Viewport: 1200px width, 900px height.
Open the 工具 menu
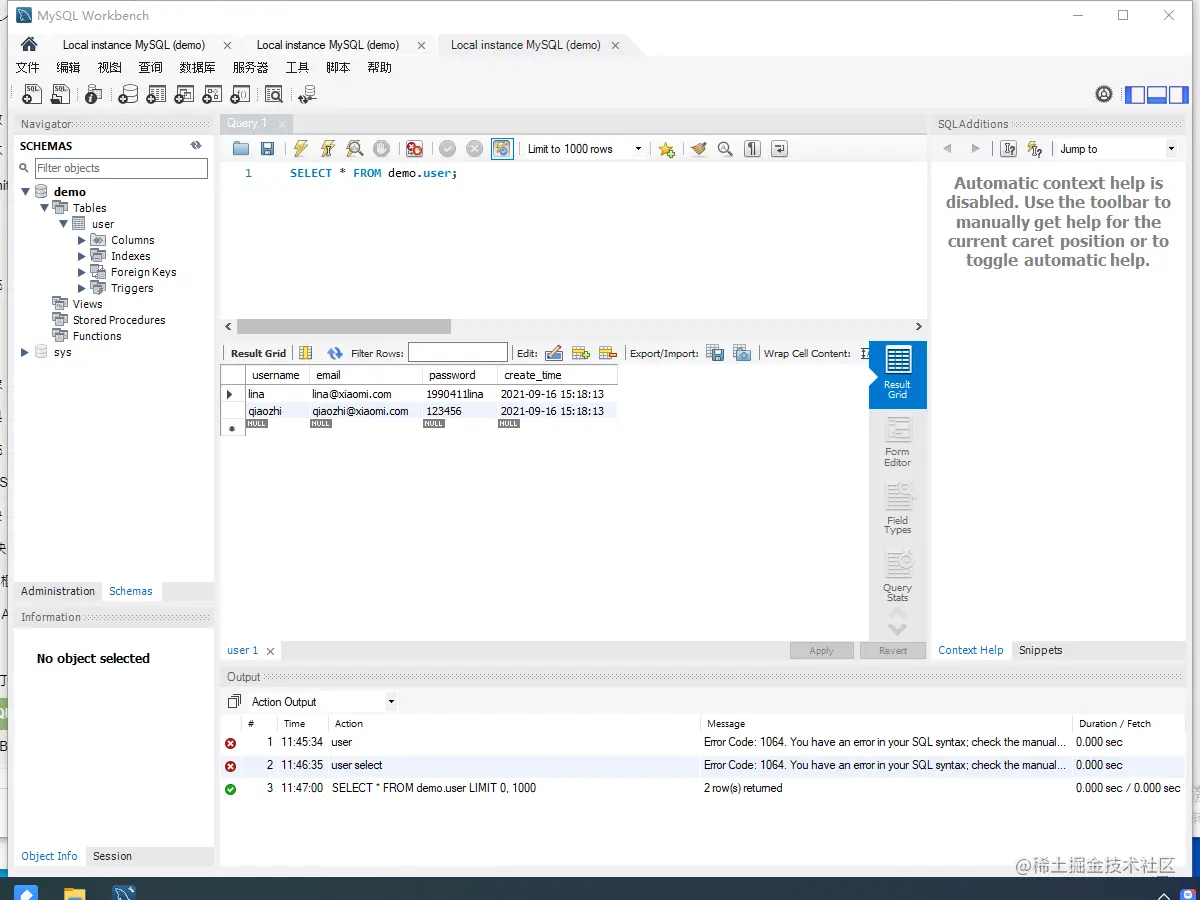click(297, 68)
